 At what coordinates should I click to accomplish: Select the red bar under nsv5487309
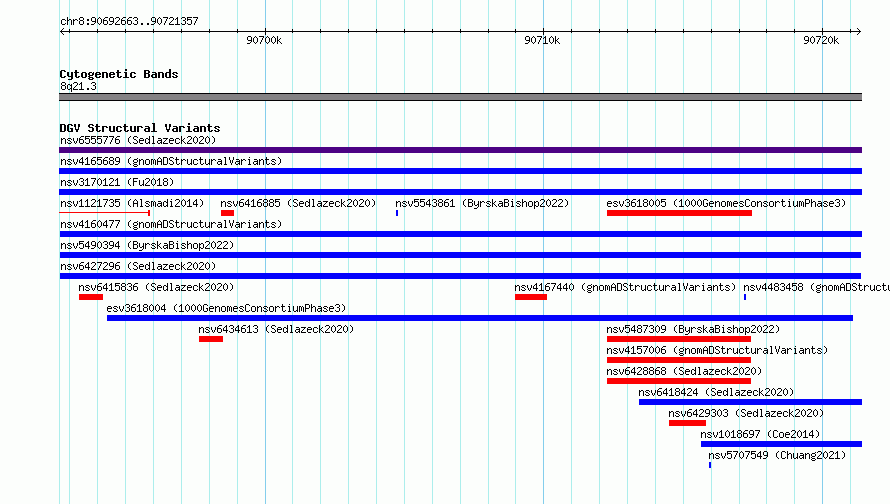tap(679, 339)
